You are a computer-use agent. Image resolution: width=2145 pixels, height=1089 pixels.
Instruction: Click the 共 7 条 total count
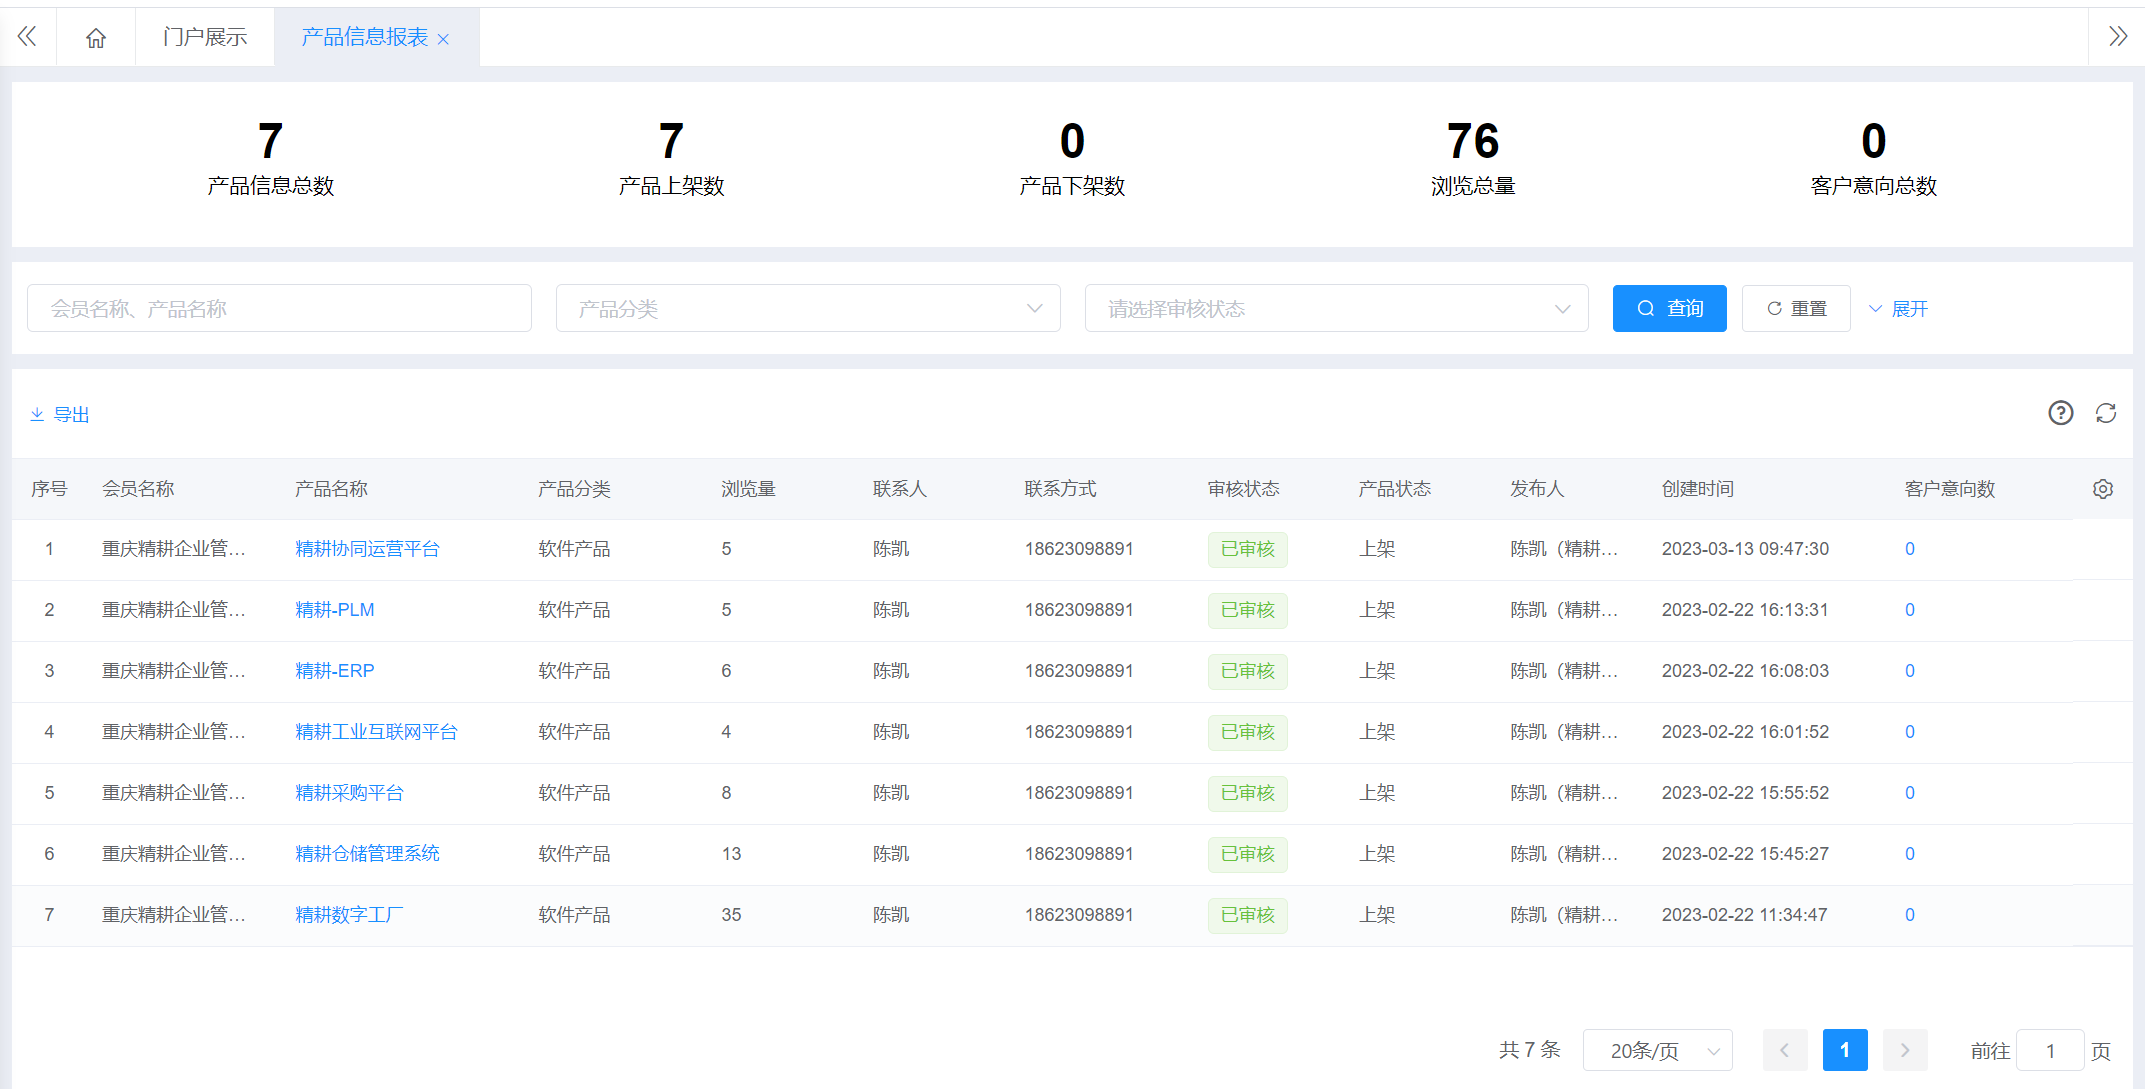point(1529,1050)
